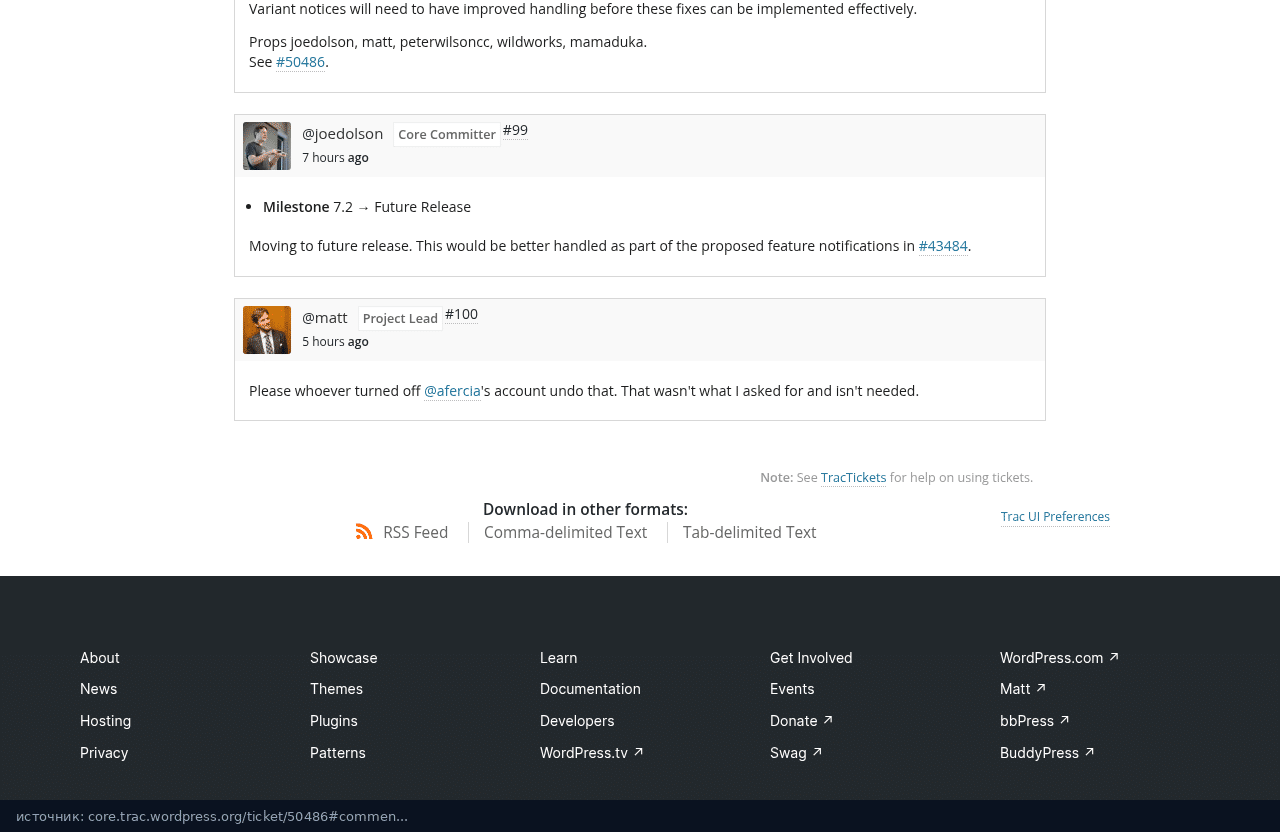Download Tab-delimited Text format
The width and height of the screenshot is (1280, 832).
(x=749, y=533)
